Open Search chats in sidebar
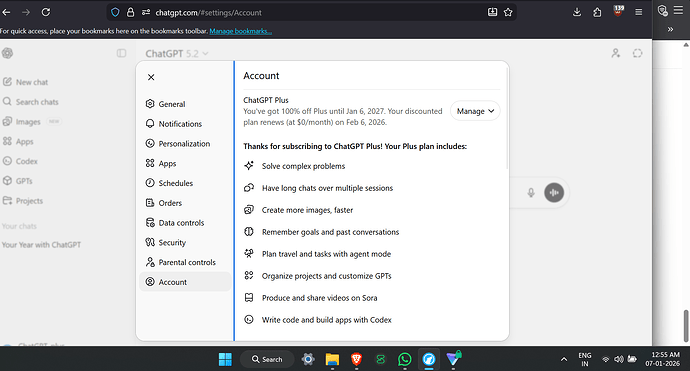This screenshot has width=690, height=371. point(30,102)
